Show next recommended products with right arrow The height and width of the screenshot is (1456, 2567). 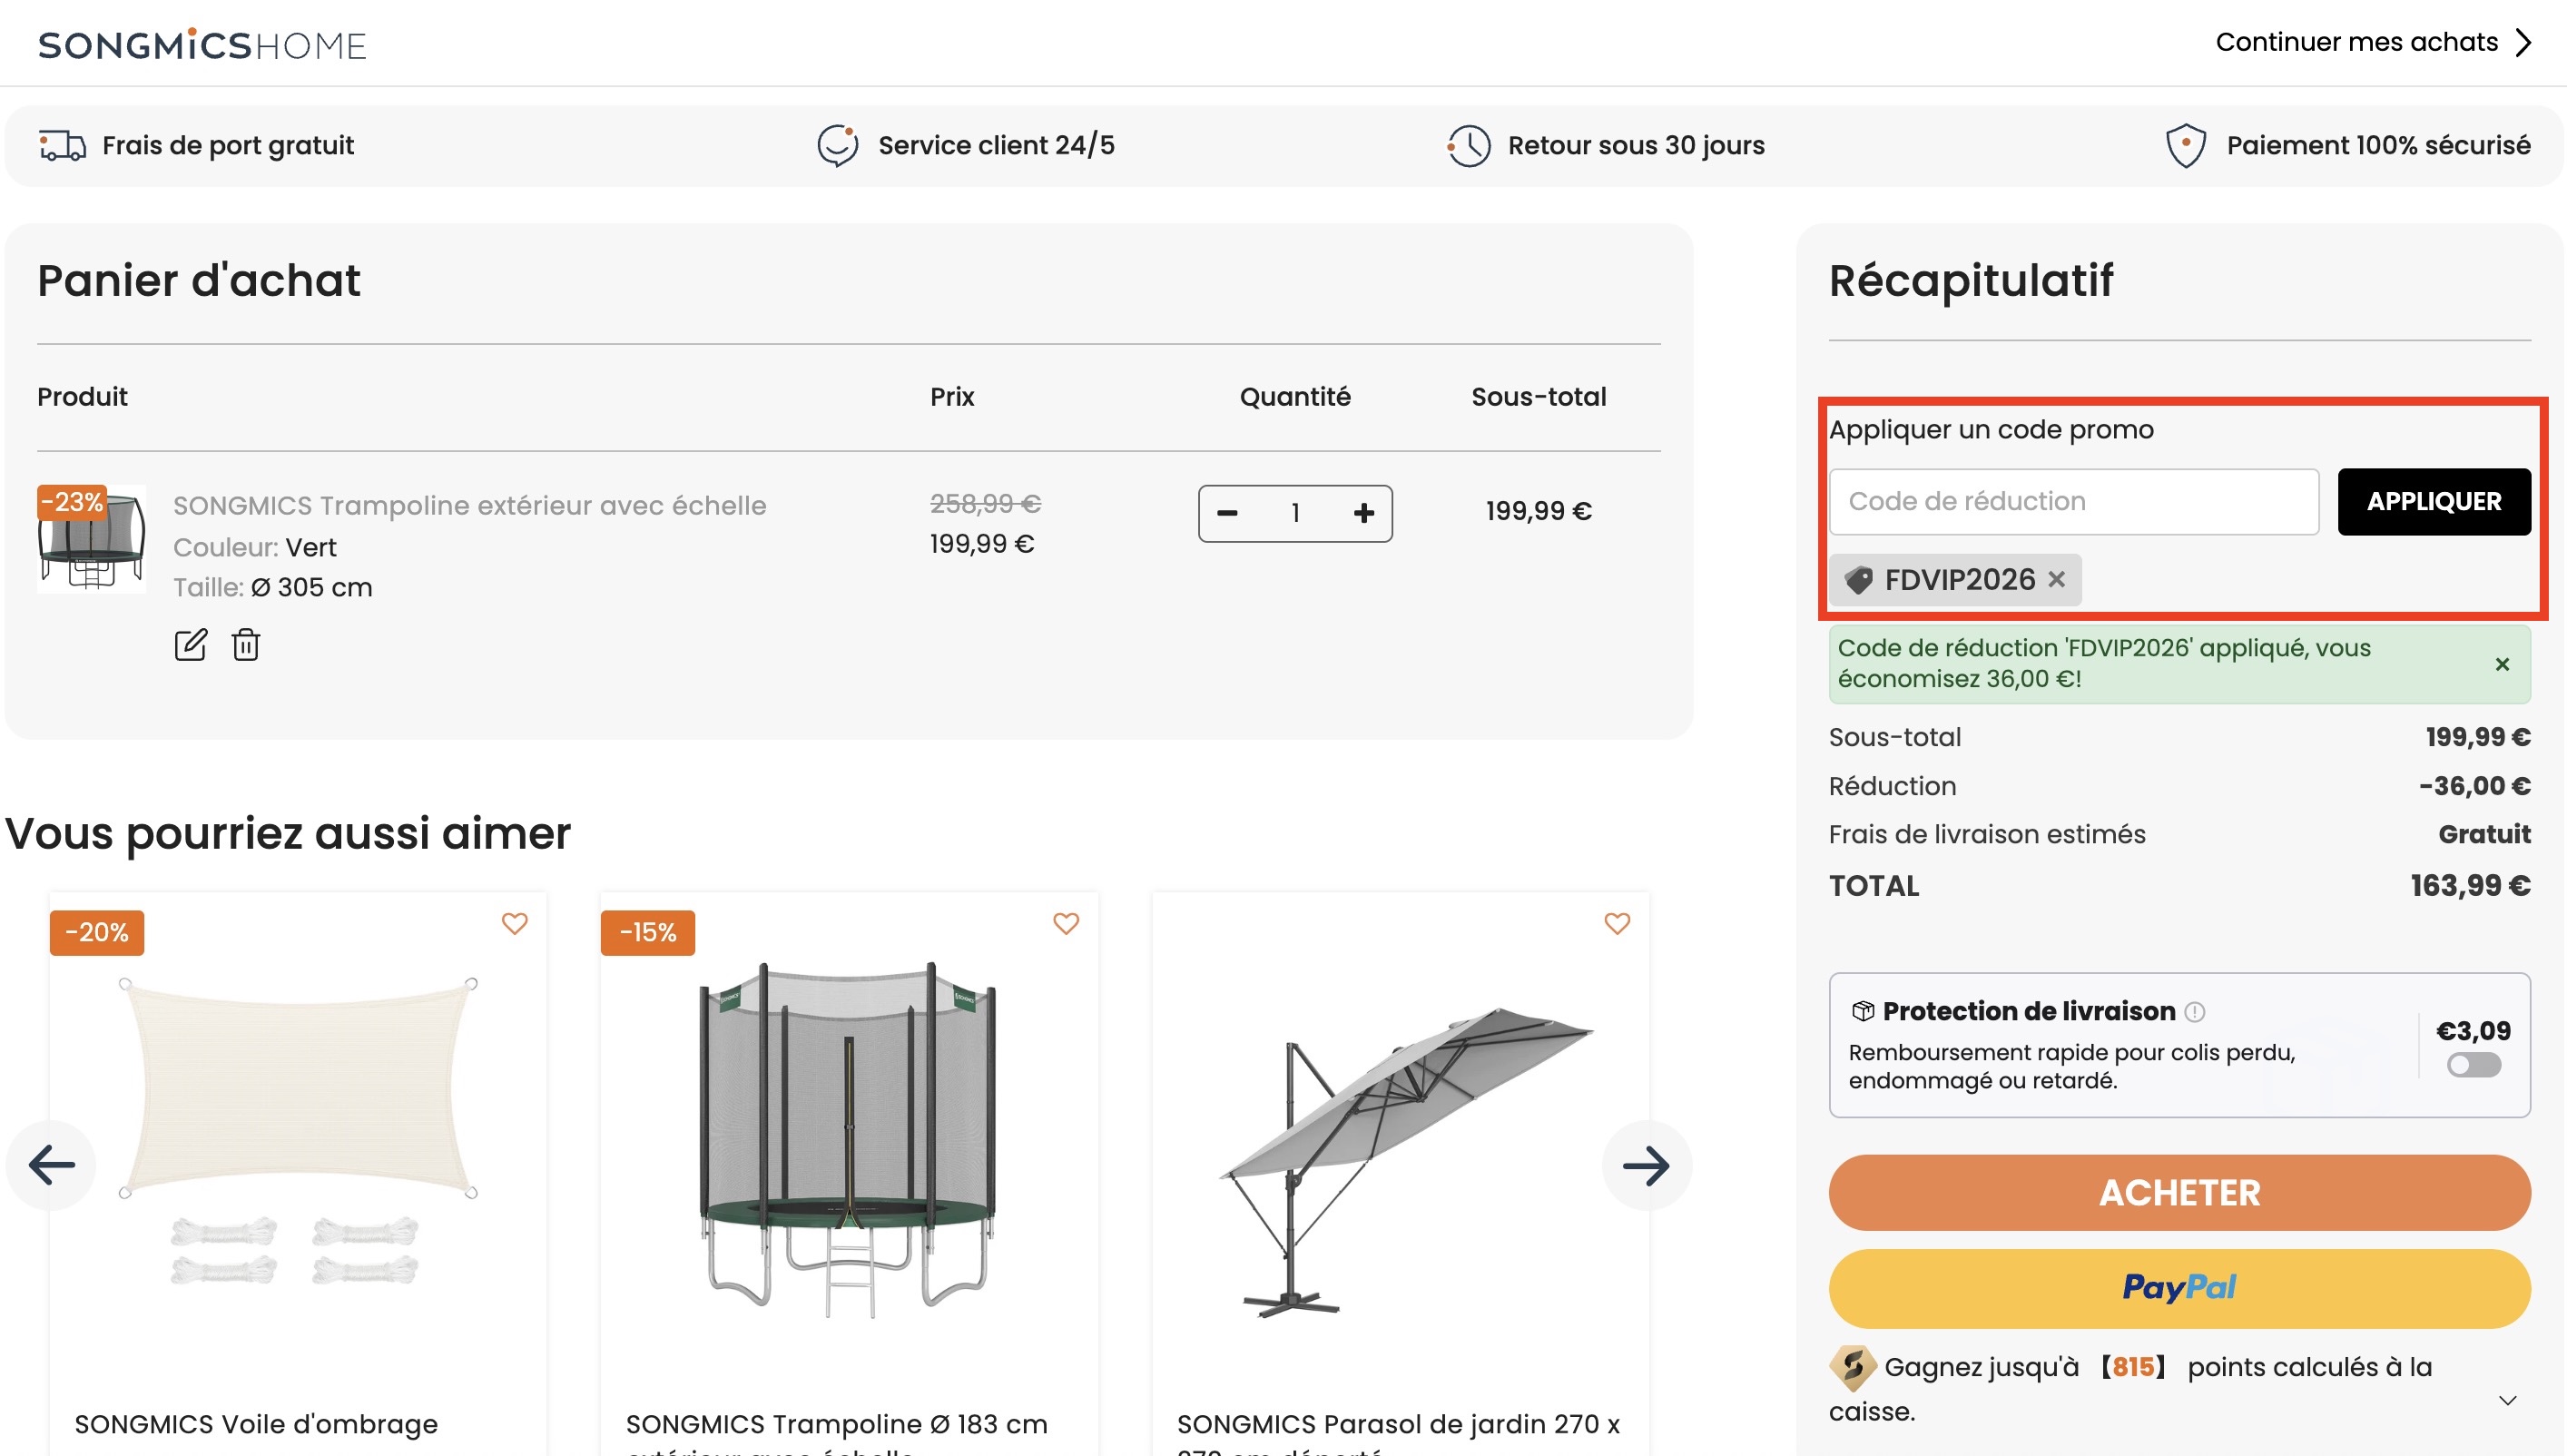tap(1646, 1165)
